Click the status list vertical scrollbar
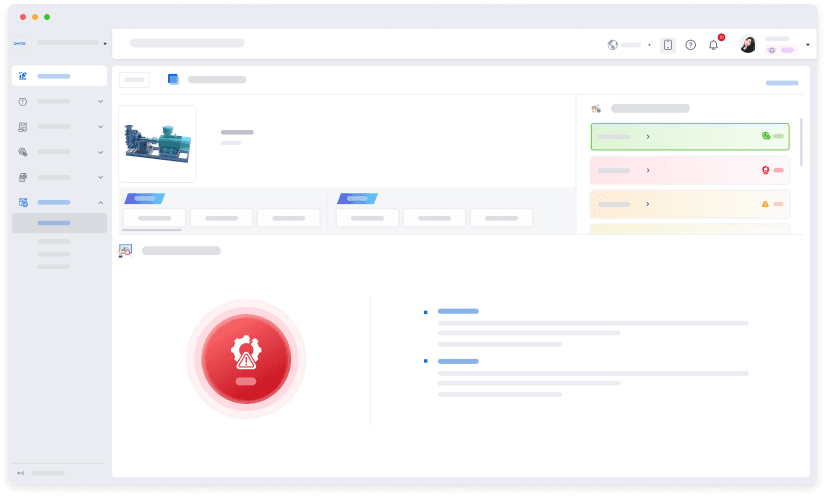826x496 pixels. pos(800,142)
